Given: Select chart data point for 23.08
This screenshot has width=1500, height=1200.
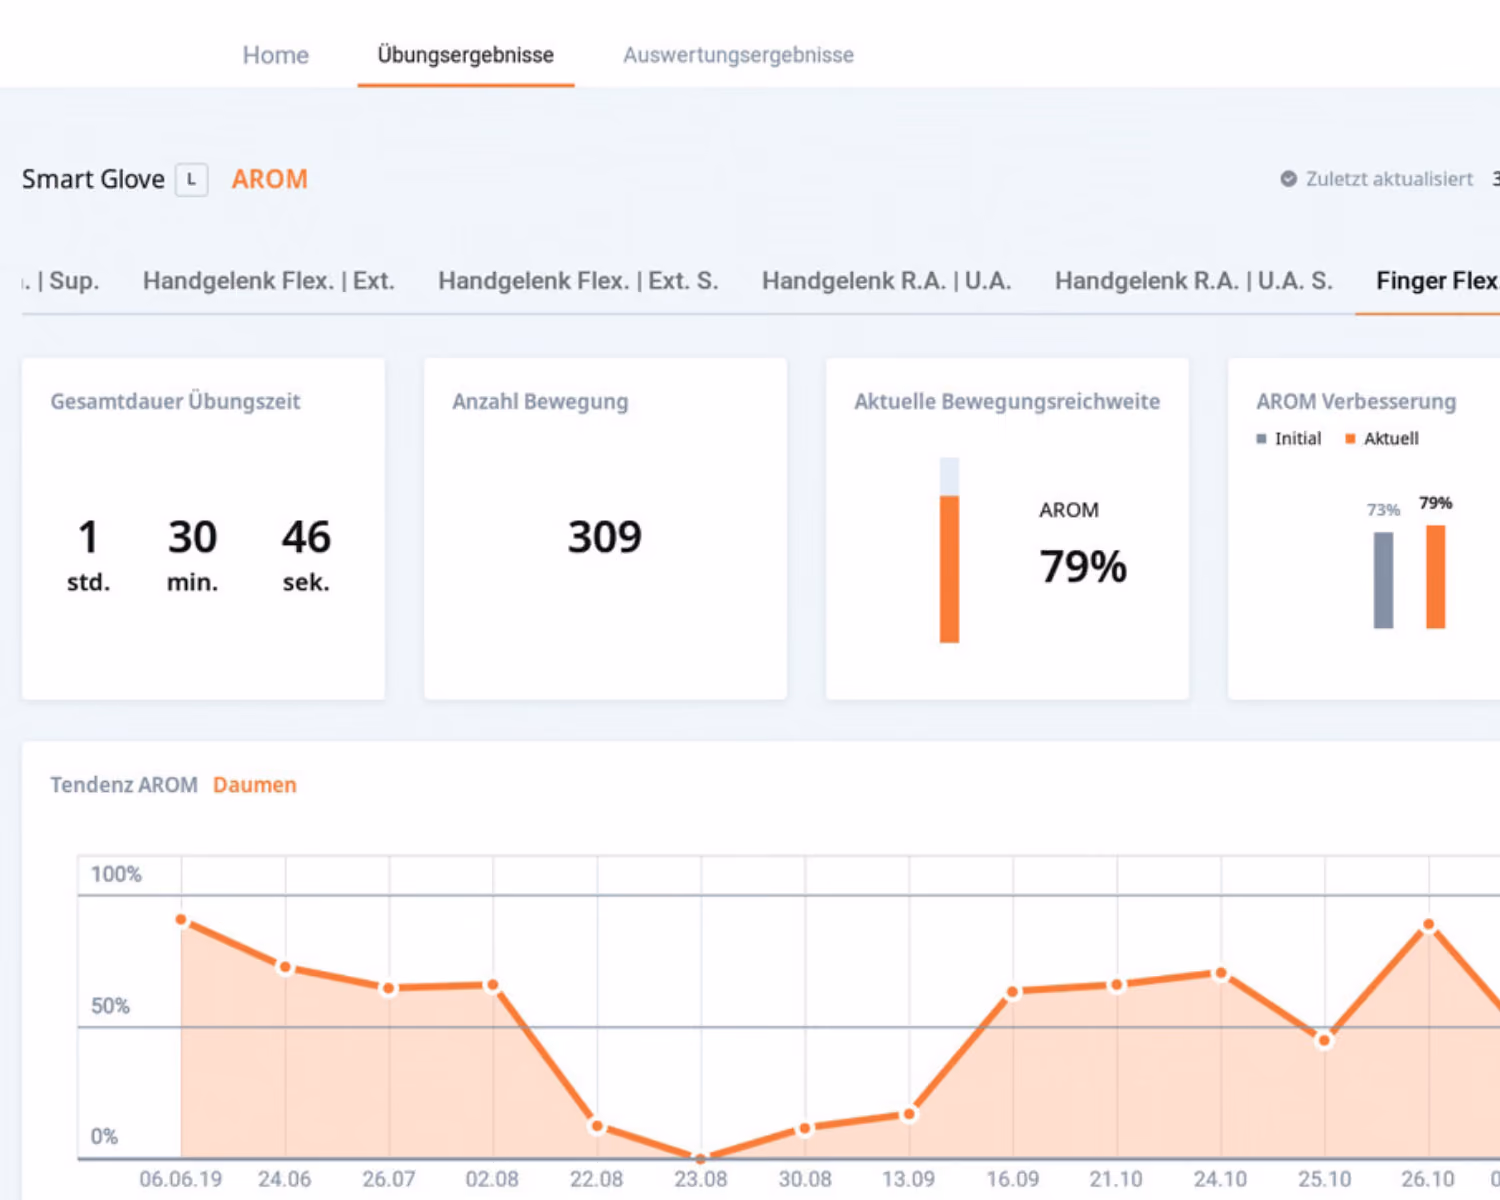Looking at the screenshot, I should [x=701, y=1158].
